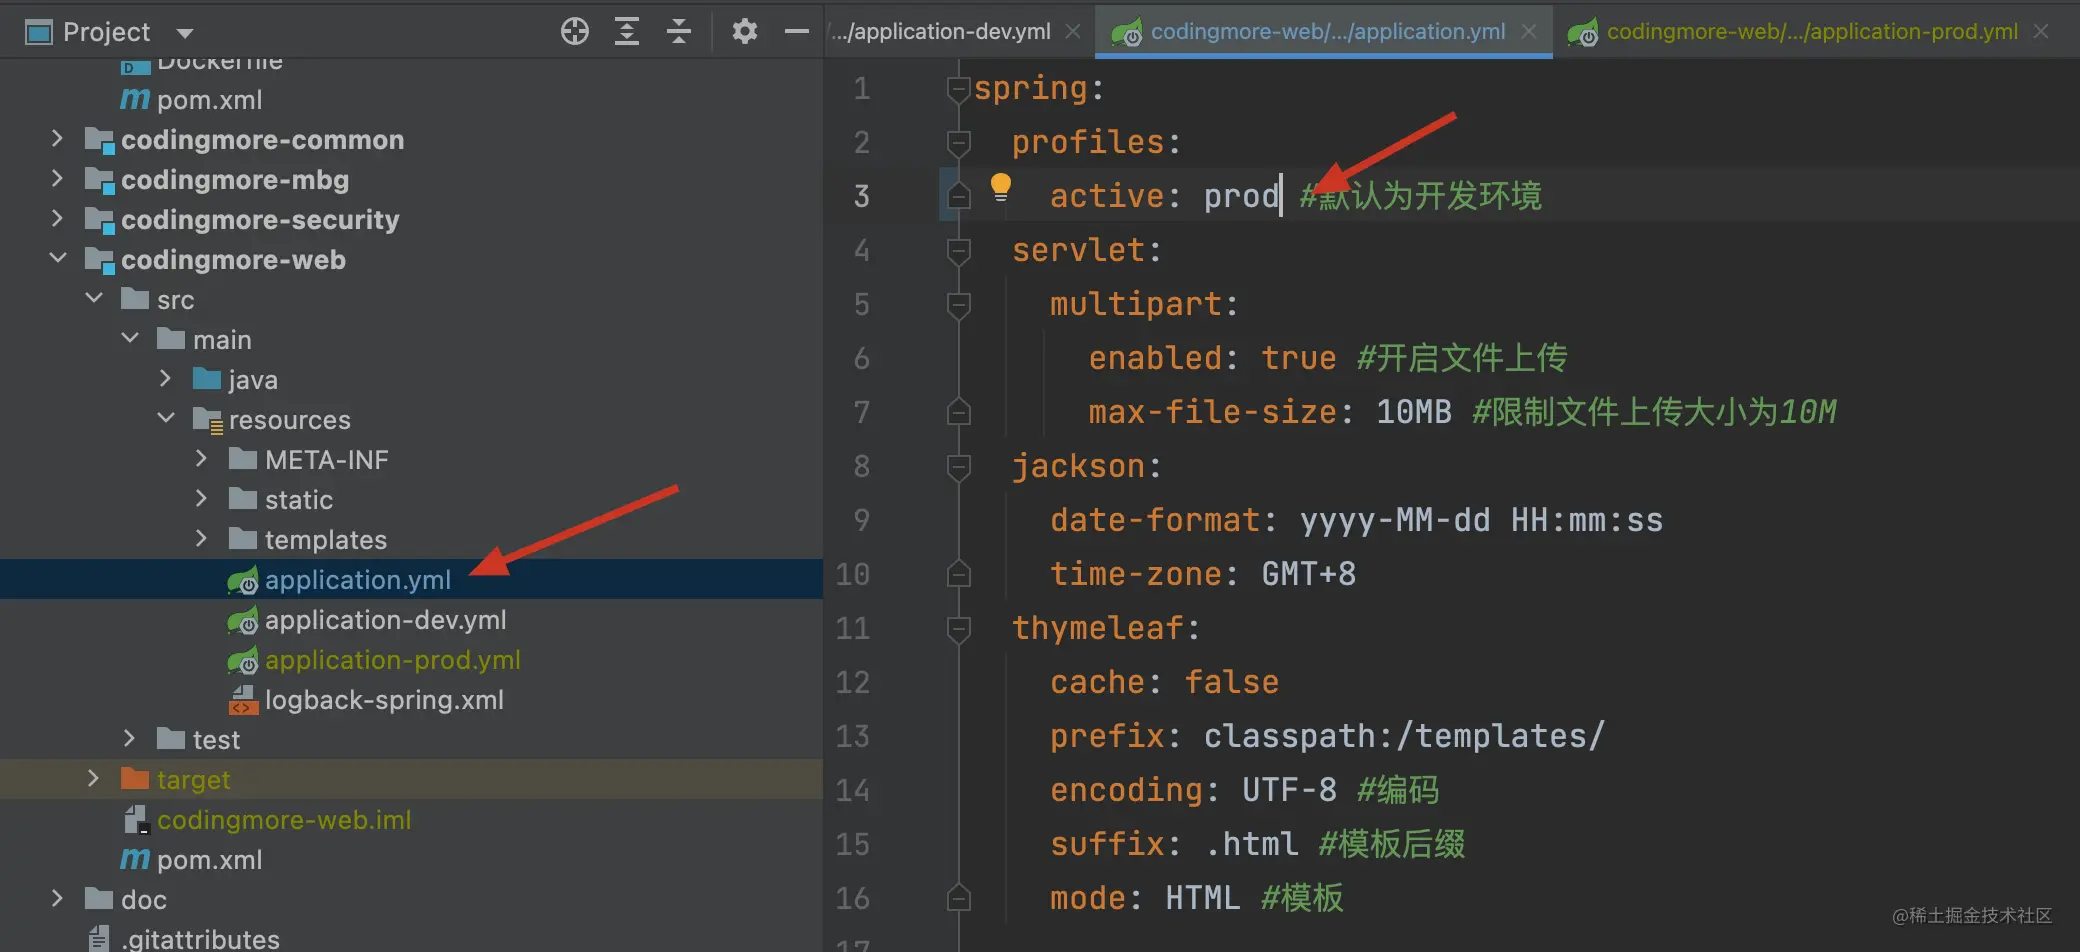Image resolution: width=2080 pixels, height=952 pixels.
Task: Expand the test folder
Action: point(129,738)
